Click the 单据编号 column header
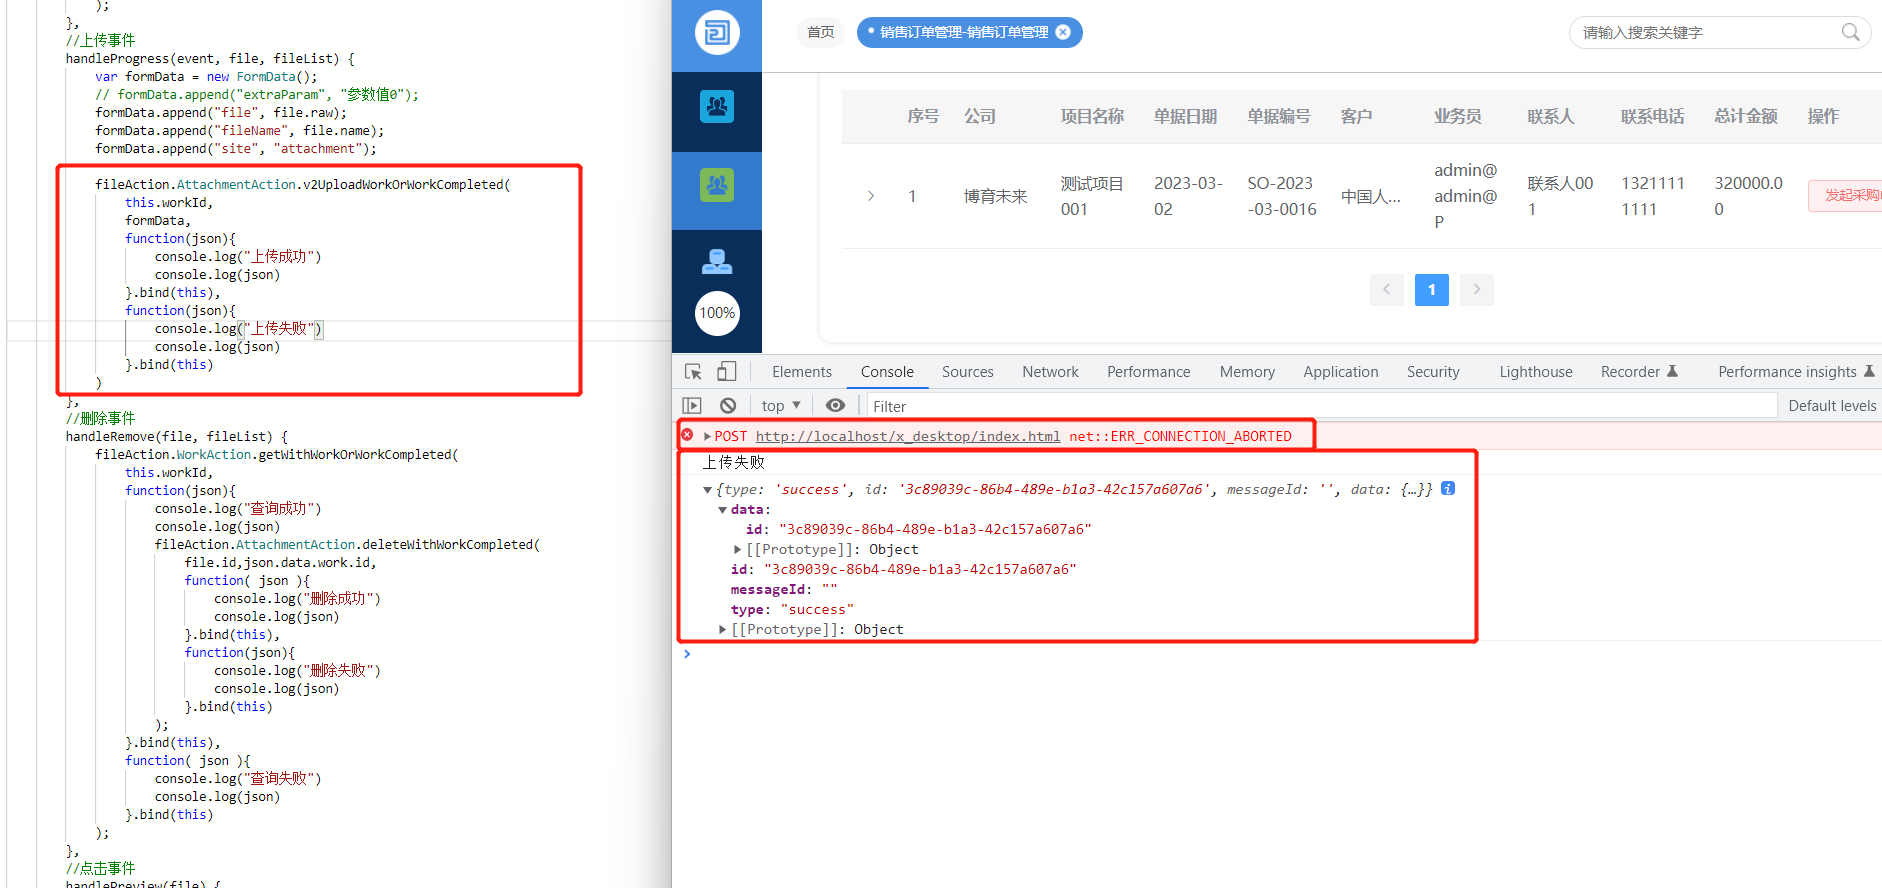The image size is (1882, 888). click(1278, 116)
